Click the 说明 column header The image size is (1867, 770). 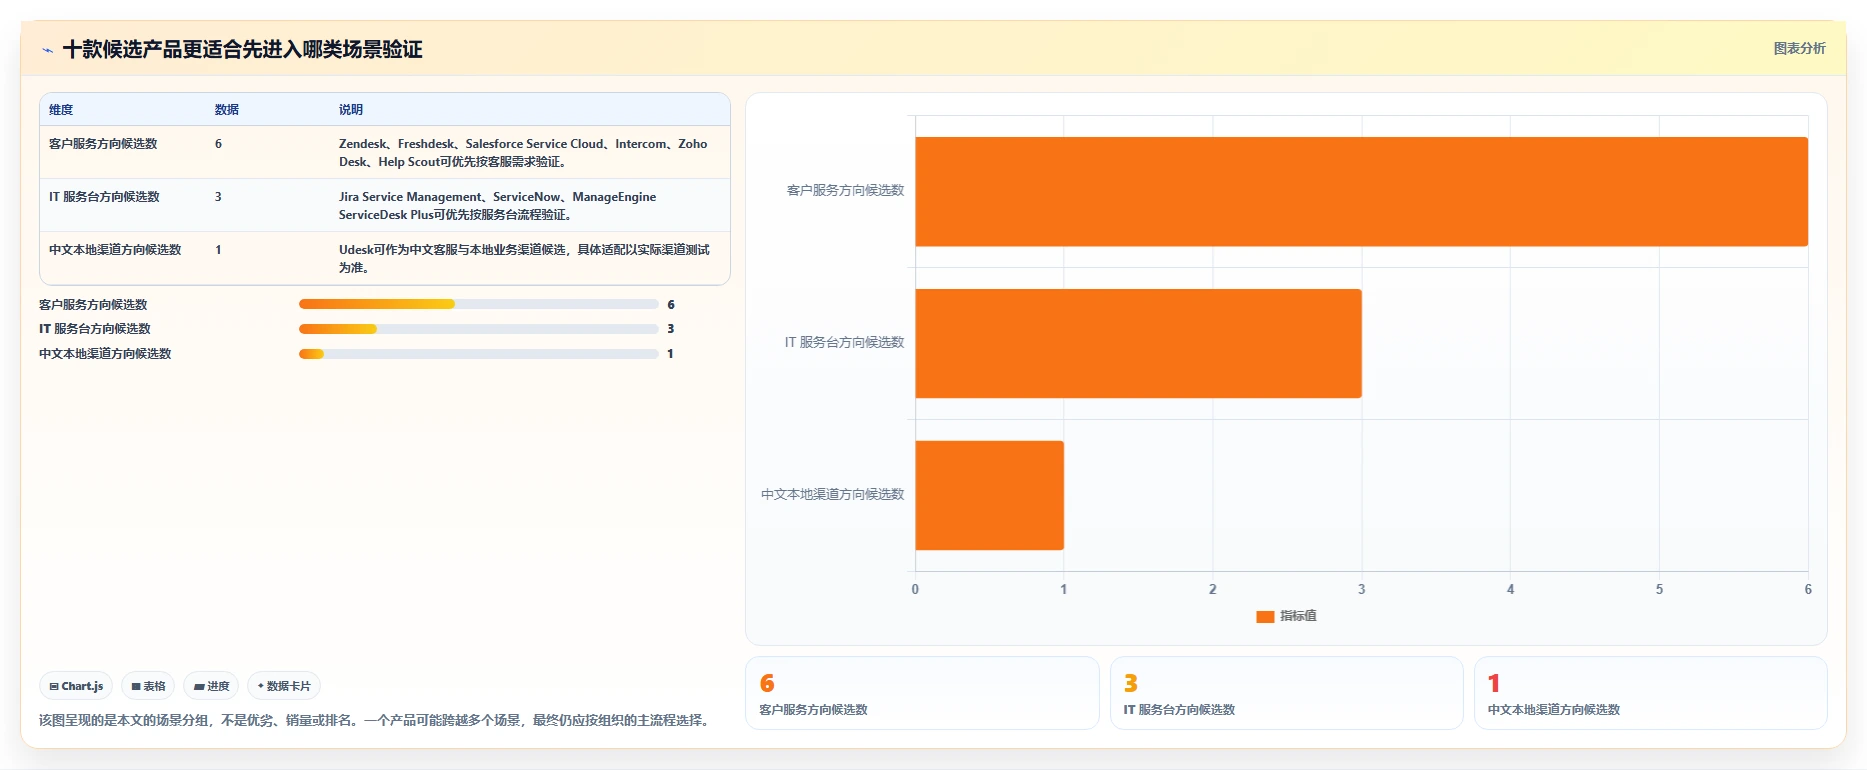[351, 110]
